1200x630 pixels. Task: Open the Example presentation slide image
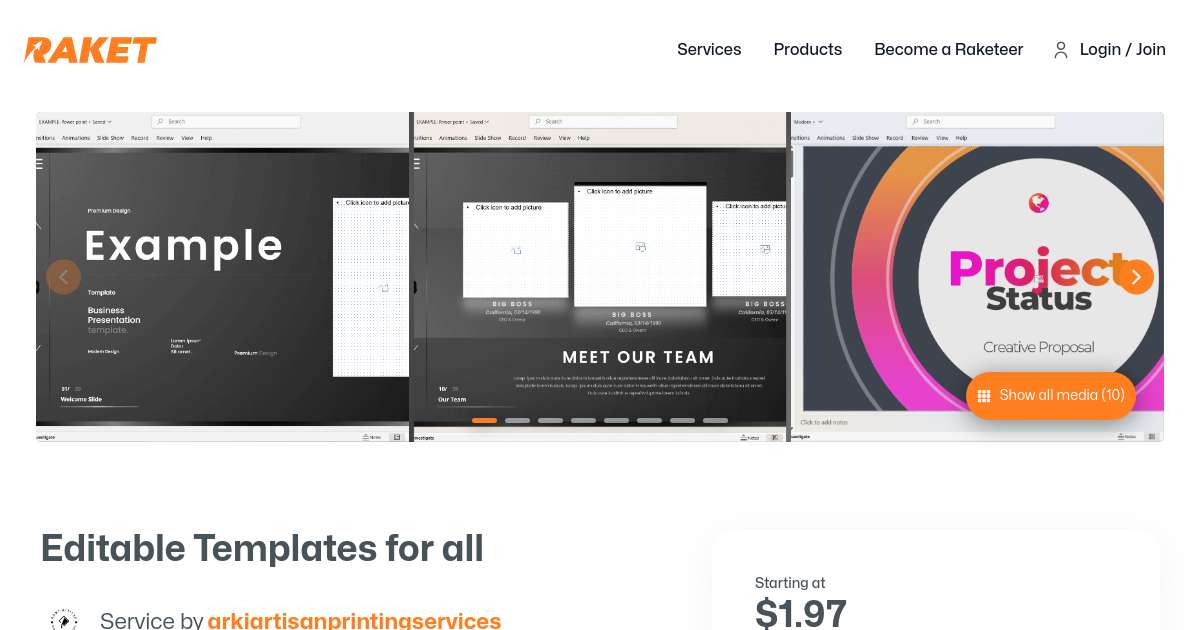click(222, 277)
